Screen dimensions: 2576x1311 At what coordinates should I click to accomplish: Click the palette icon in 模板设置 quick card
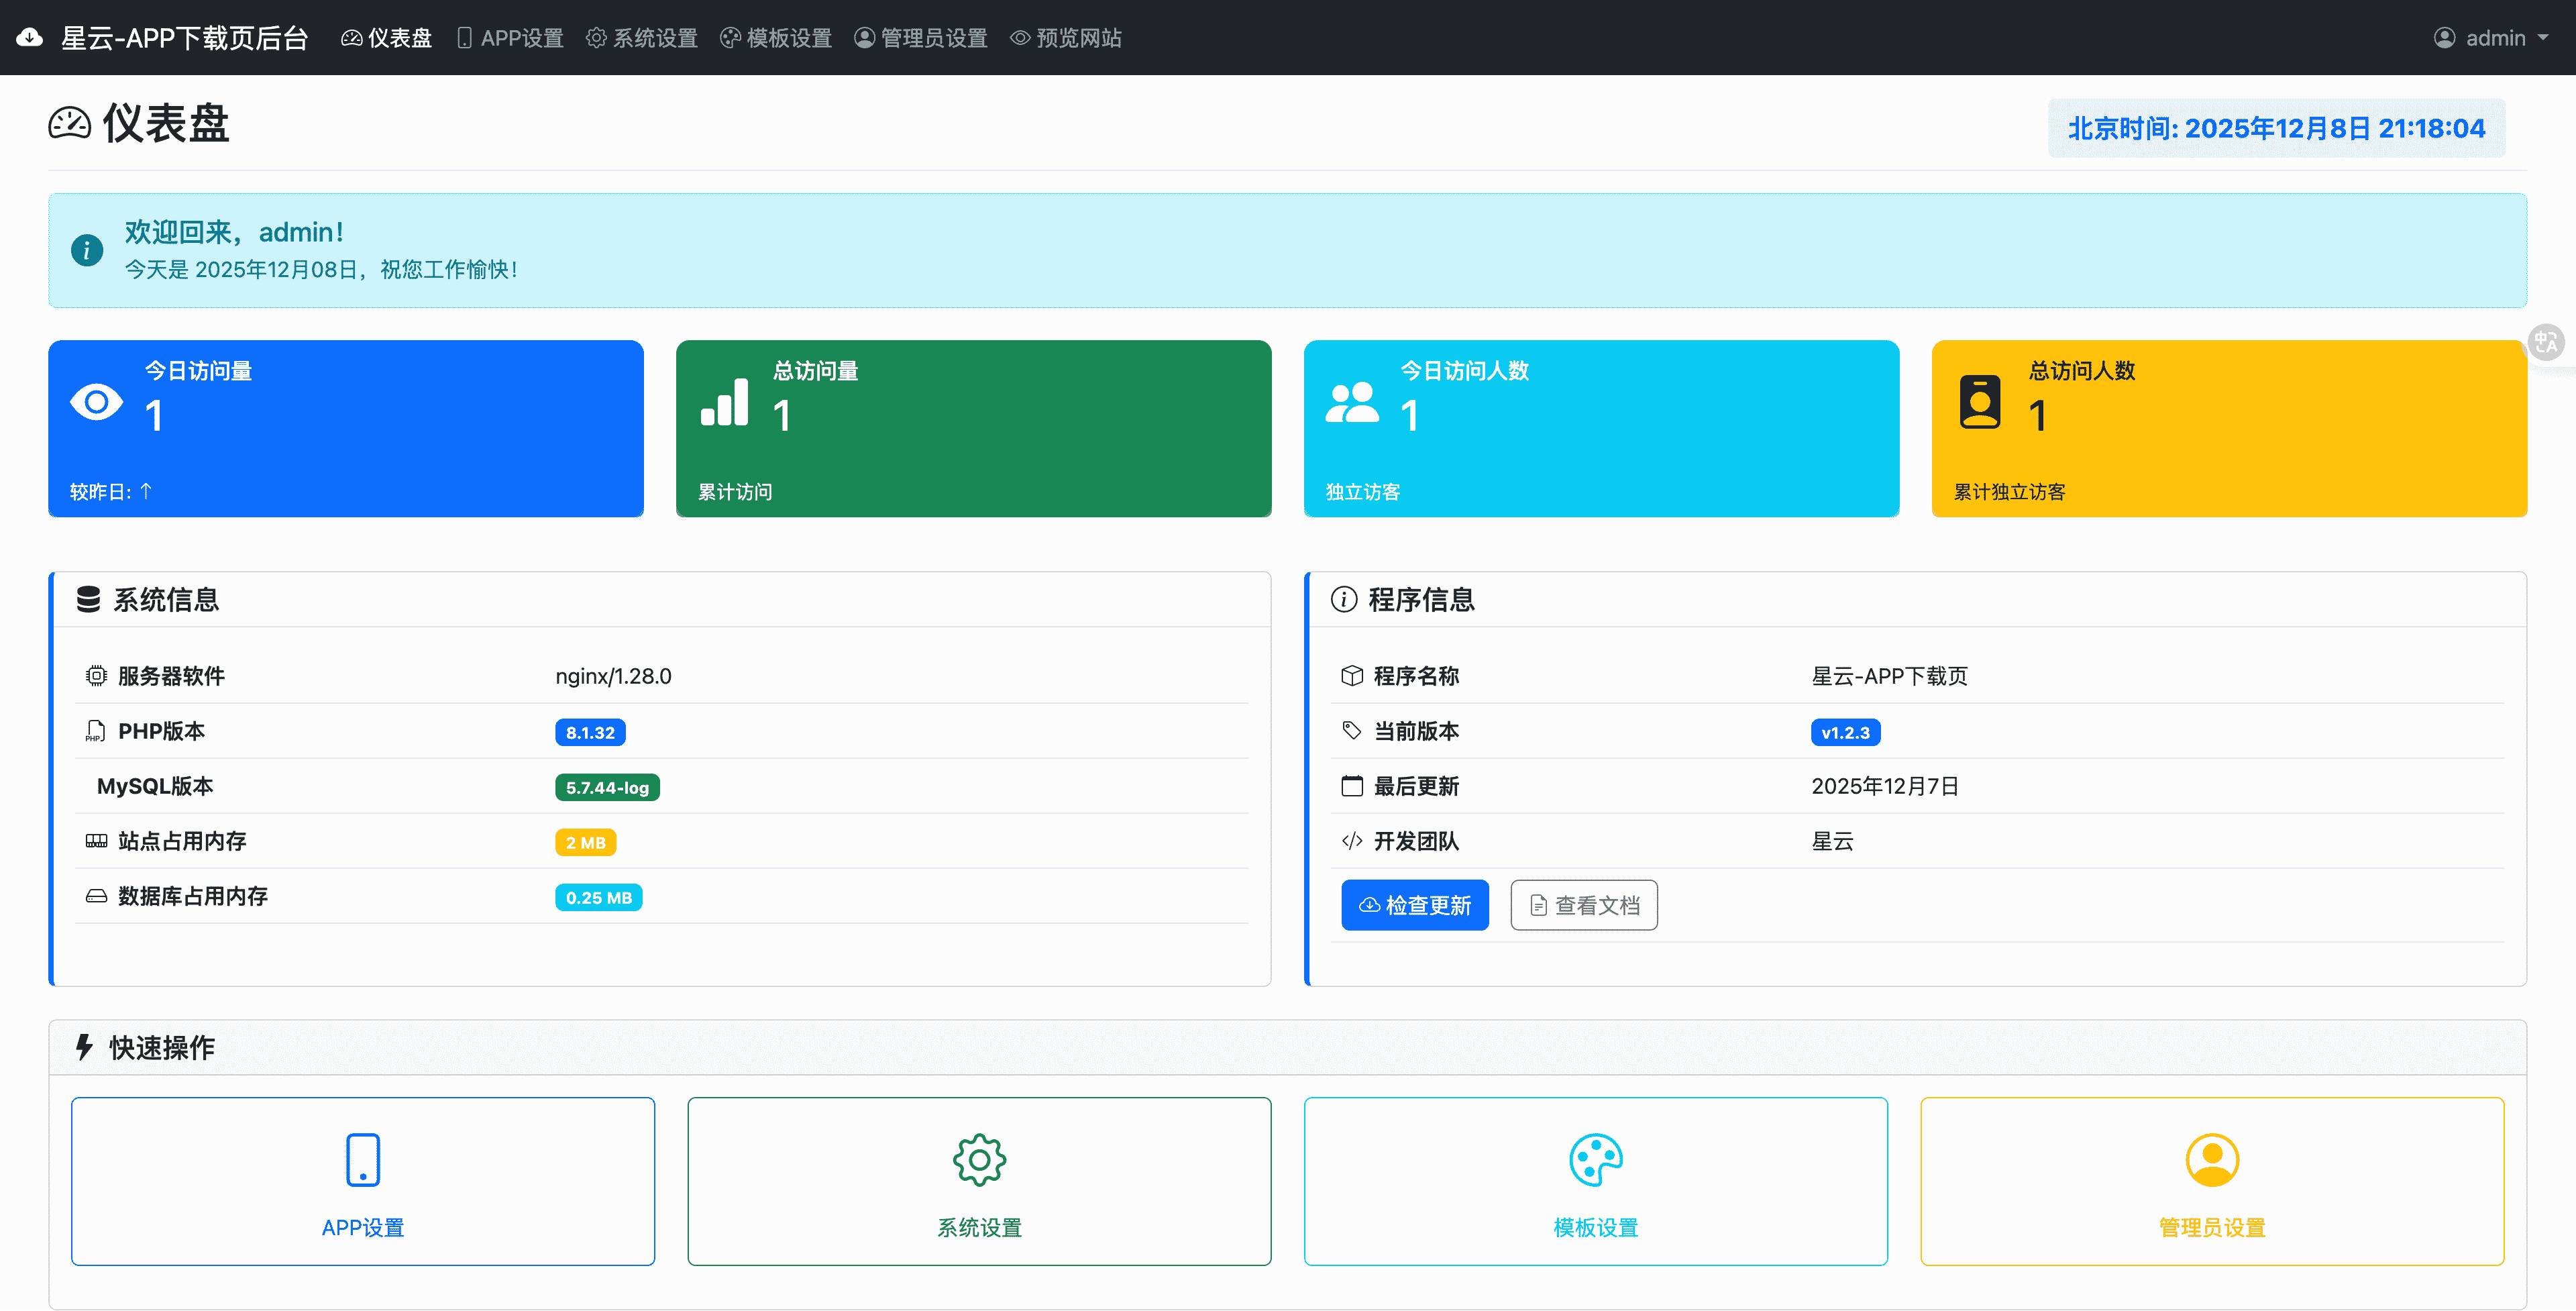tap(1595, 1160)
